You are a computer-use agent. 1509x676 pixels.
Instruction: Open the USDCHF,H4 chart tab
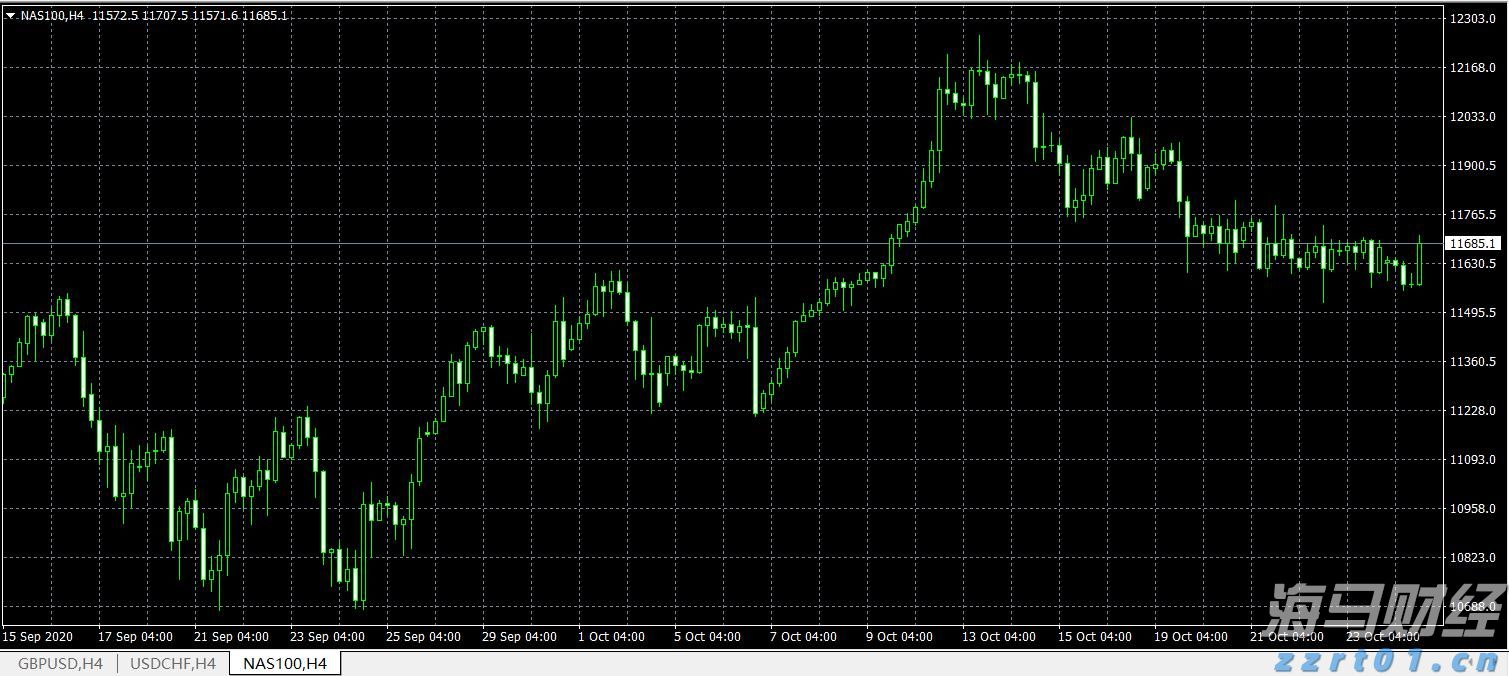[173, 663]
